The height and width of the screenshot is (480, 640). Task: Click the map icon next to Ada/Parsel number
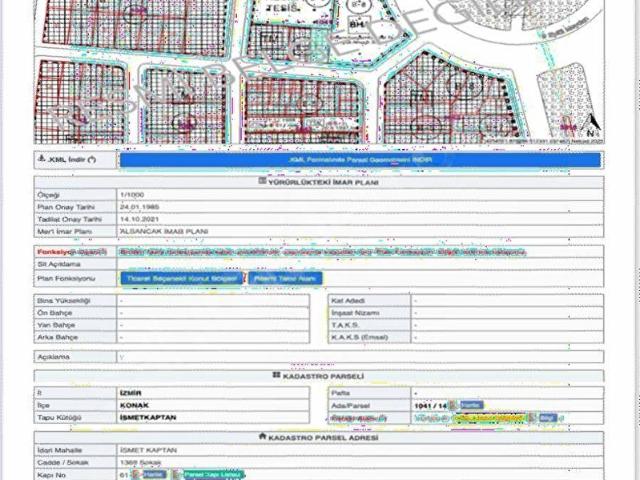click(x=454, y=404)
